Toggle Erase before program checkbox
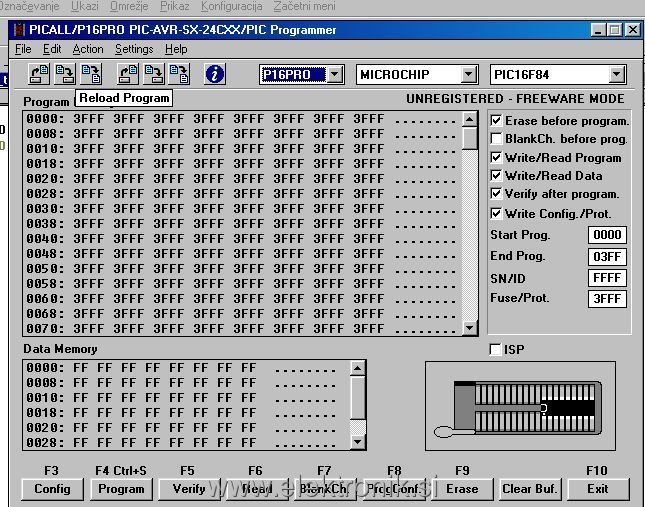The width and height of the screenshot is (645, 507). (x=496, y=120)
